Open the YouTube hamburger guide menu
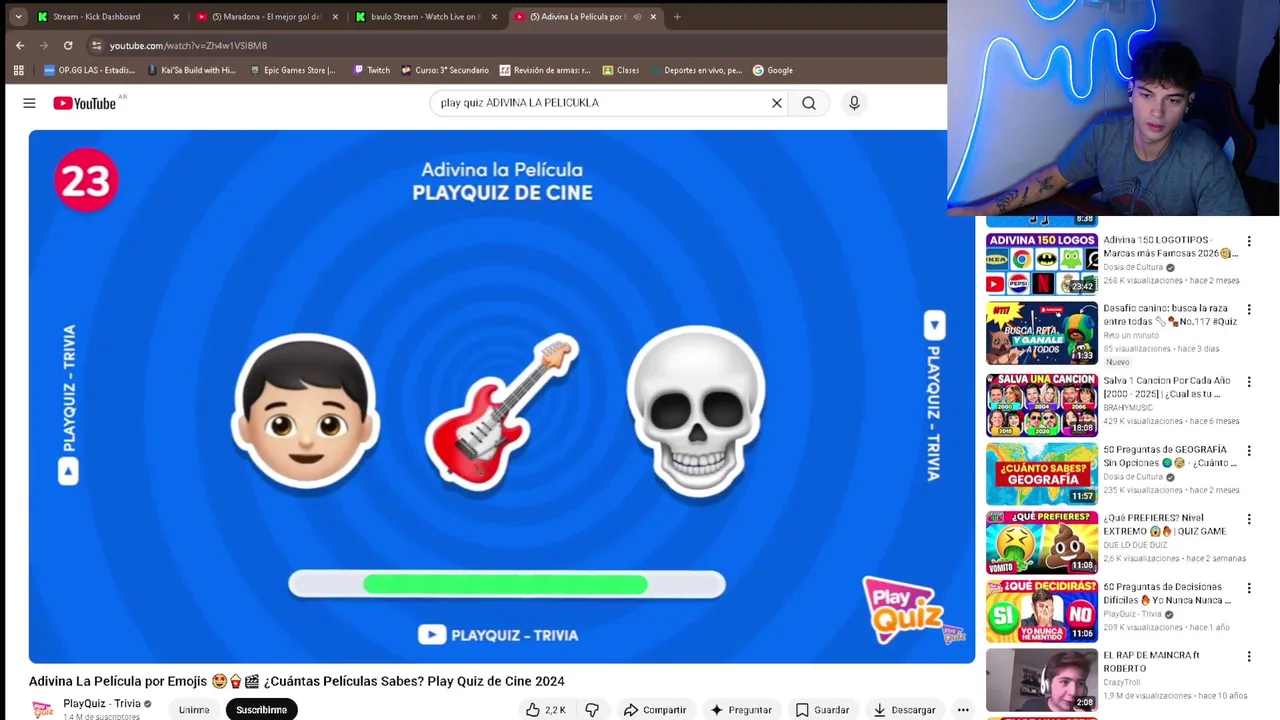 pyautogui.click(x=29, y=103)
